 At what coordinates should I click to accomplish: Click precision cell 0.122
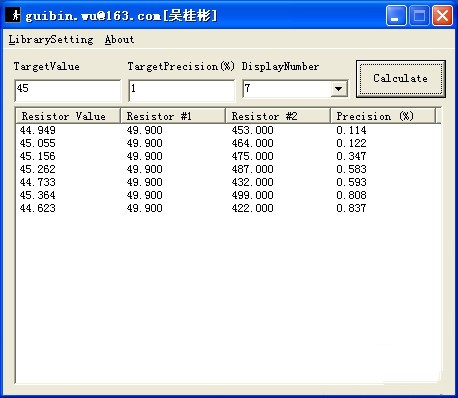(x=351, y=143)
